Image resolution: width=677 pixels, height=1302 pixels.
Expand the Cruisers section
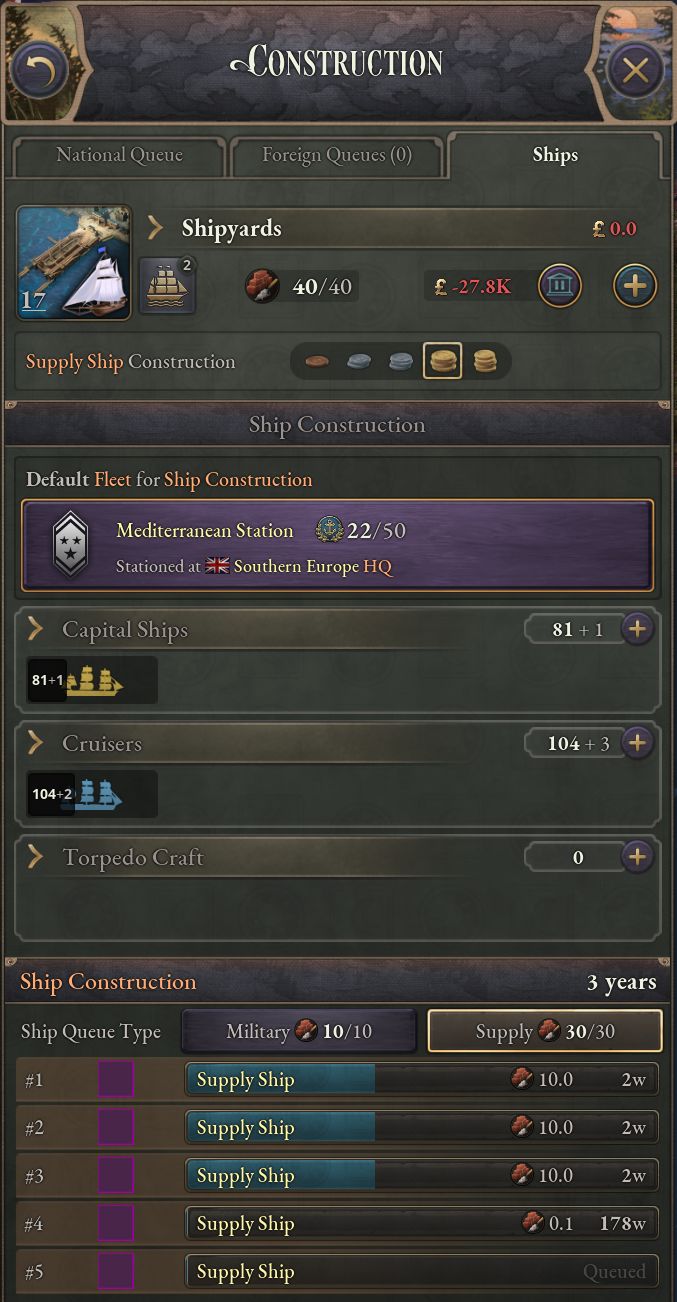[x=36, y=743]
